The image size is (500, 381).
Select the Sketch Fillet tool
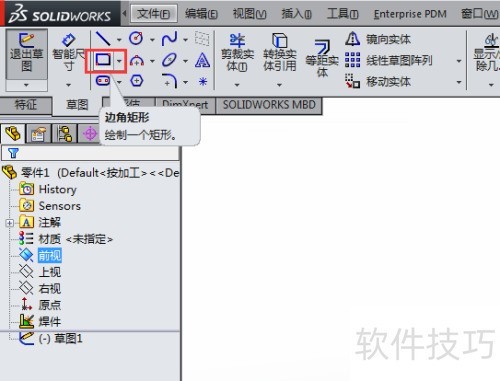[x=170, y=81]
